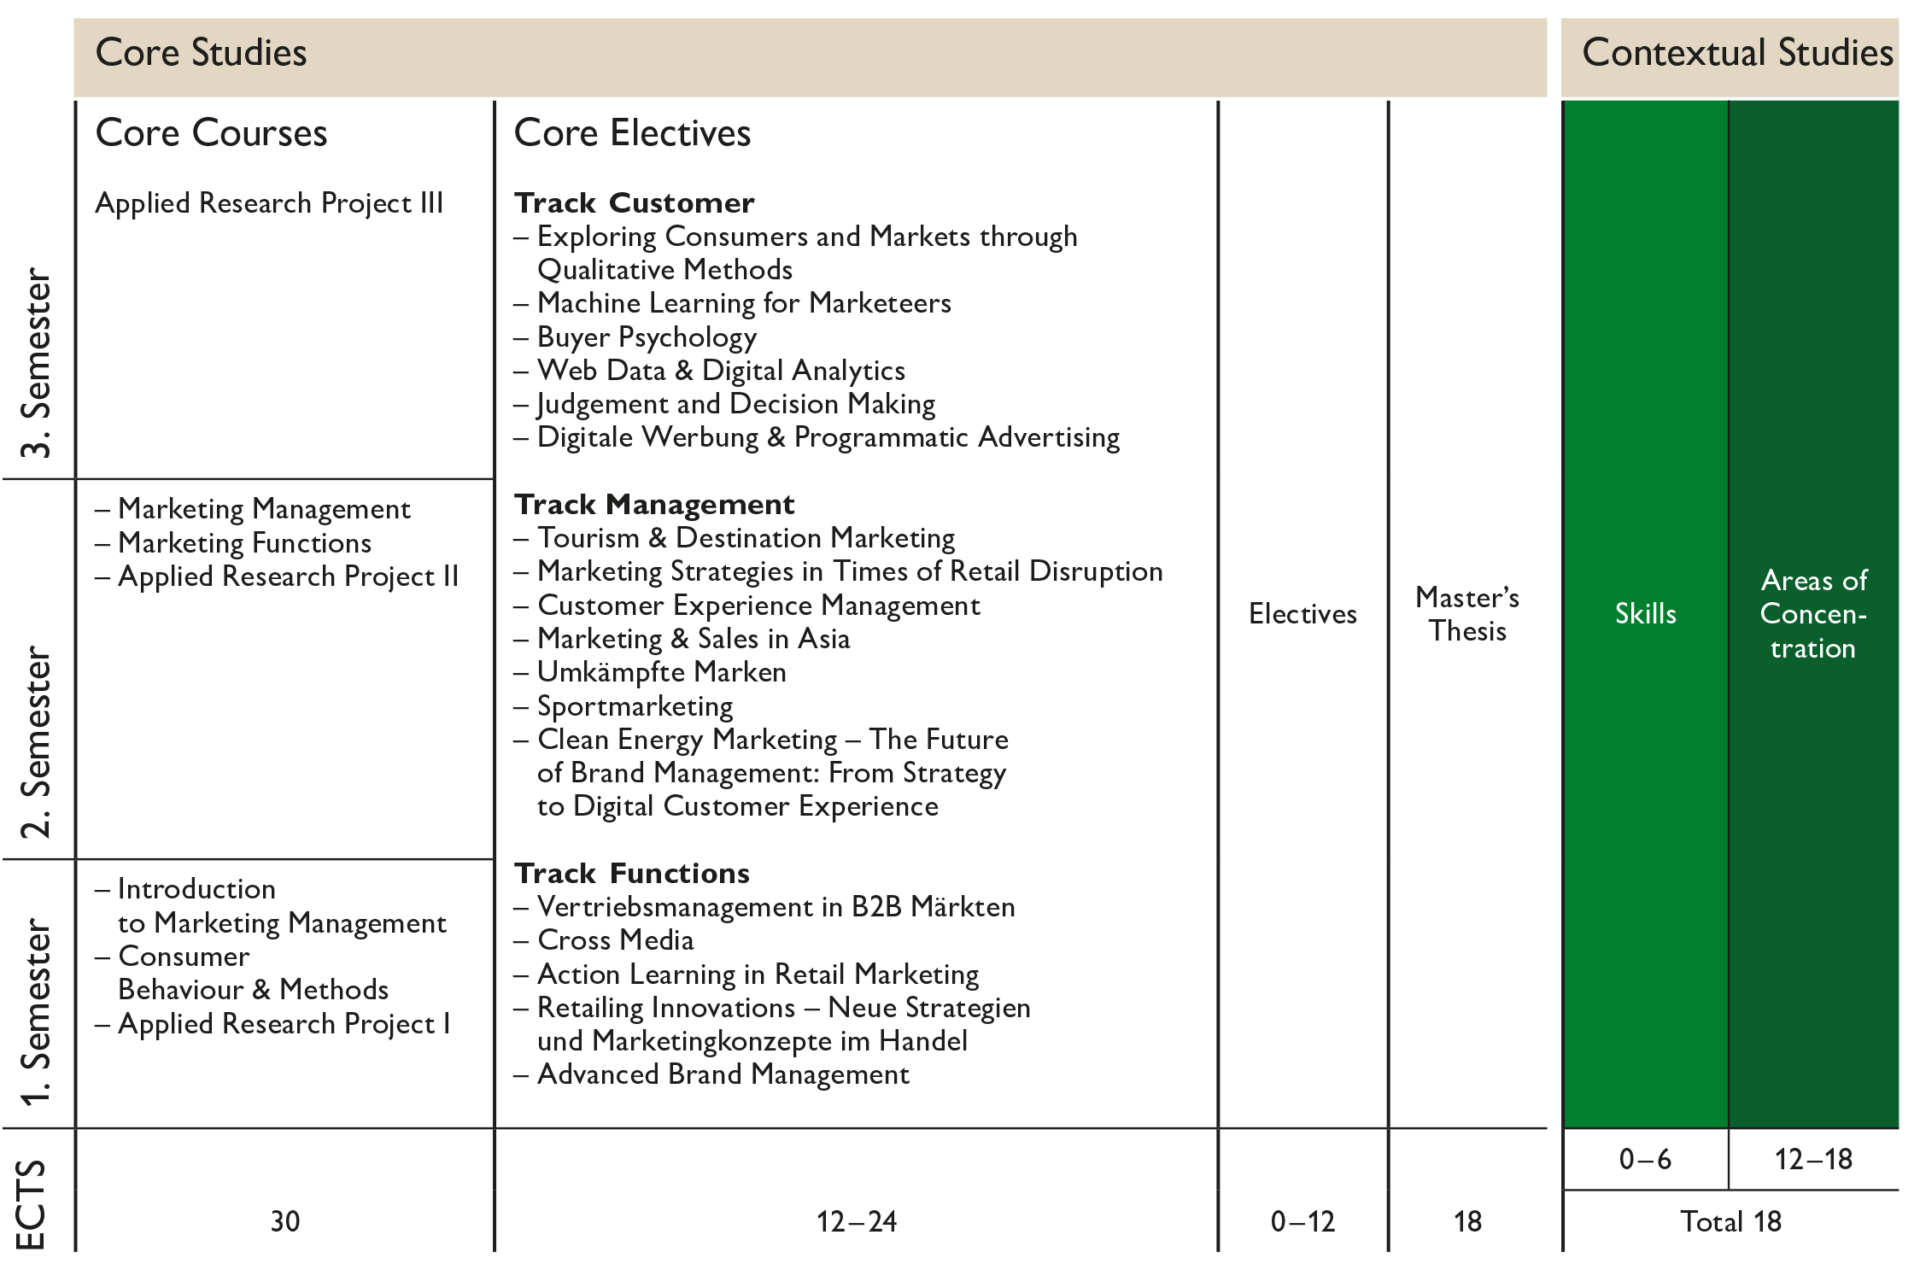This screenshot has height=1264, width=1918.
Task: Click the Track Customer heading
Action: [634, 203]
